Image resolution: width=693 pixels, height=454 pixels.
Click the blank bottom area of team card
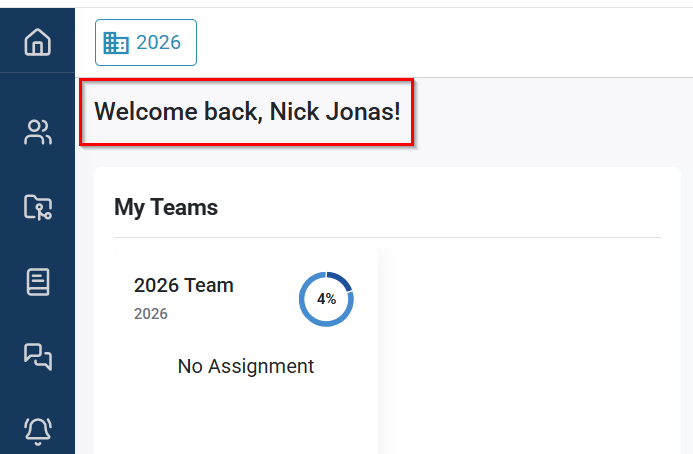click(236, 420)
